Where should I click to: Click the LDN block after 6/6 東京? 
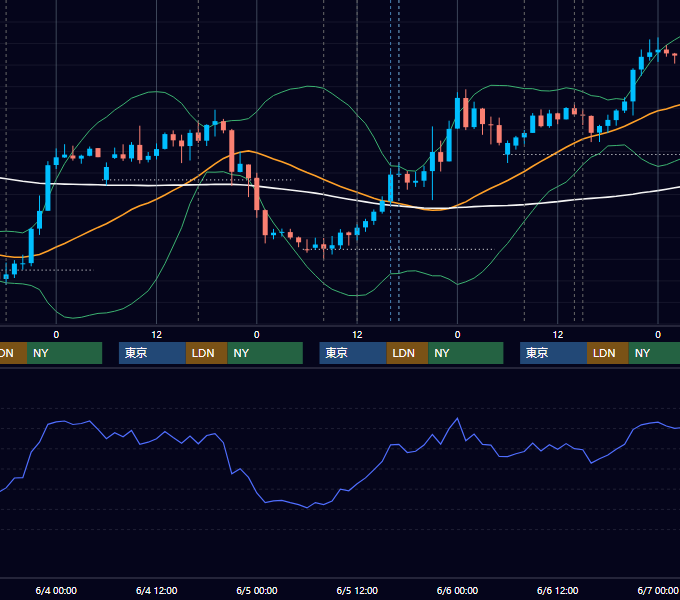tap(608, 353)
